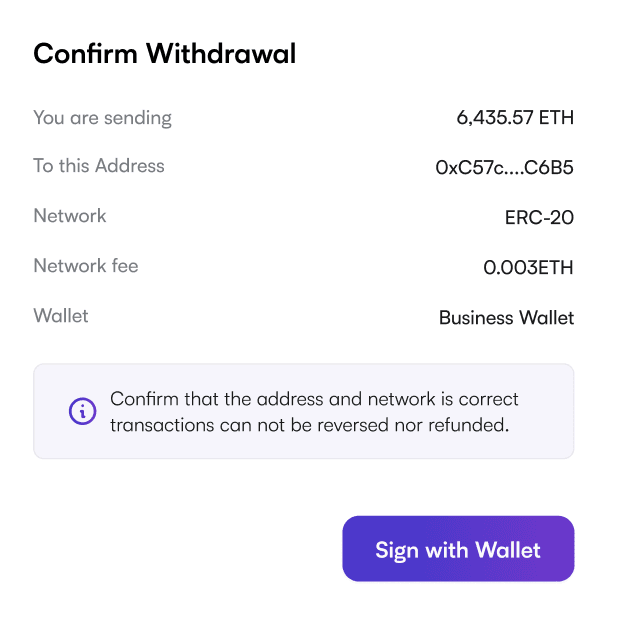The image size is (624, 631).
Task: Click the Confirm Withdrawal heading
Action: click(x=165, y=54)
